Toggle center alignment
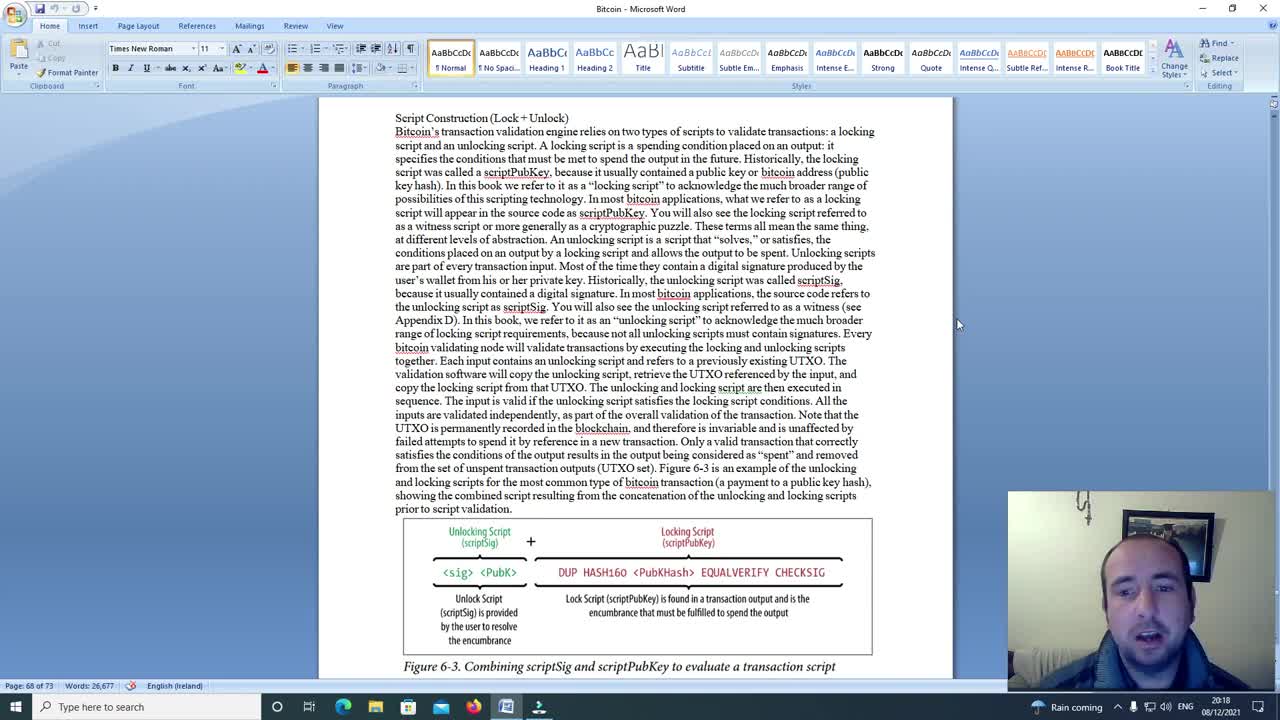This screenshot has height=720, width=1280. click(307, 68)
